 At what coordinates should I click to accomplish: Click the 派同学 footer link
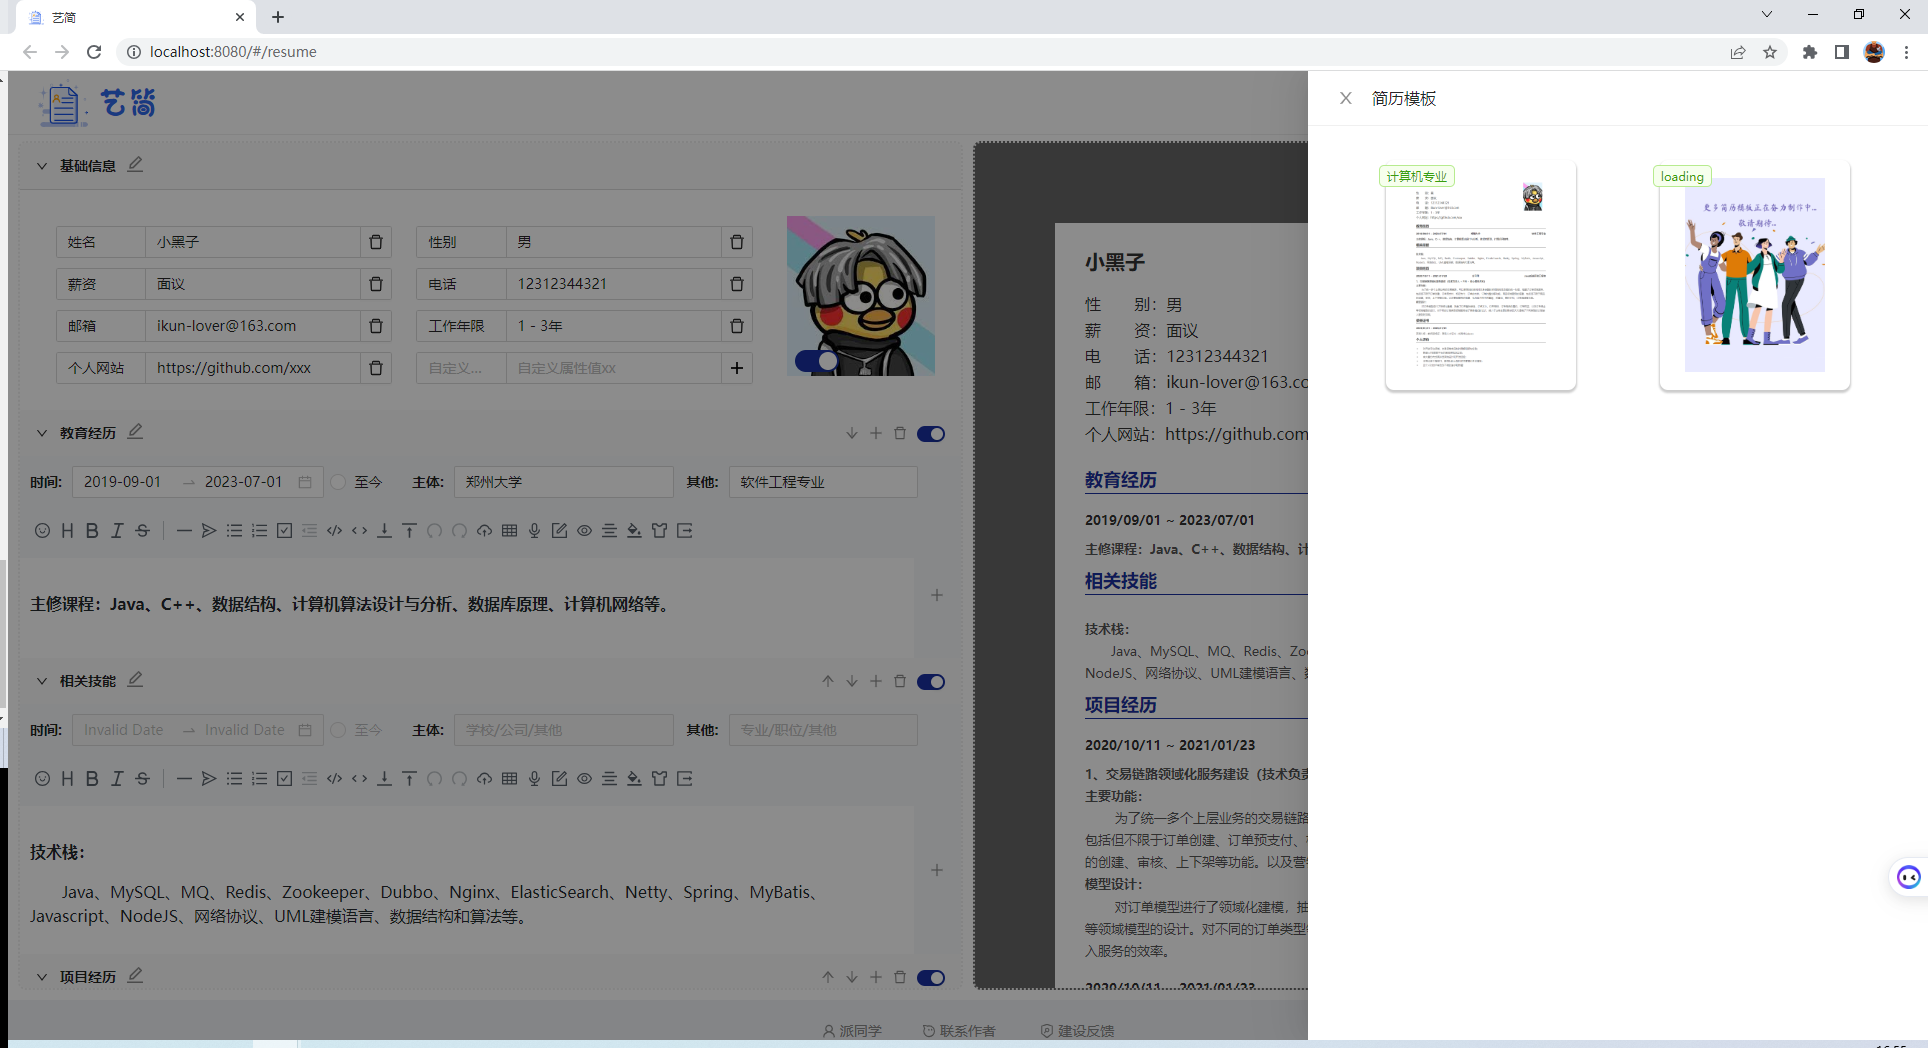pyautogui.click(x=852, y=1031)
